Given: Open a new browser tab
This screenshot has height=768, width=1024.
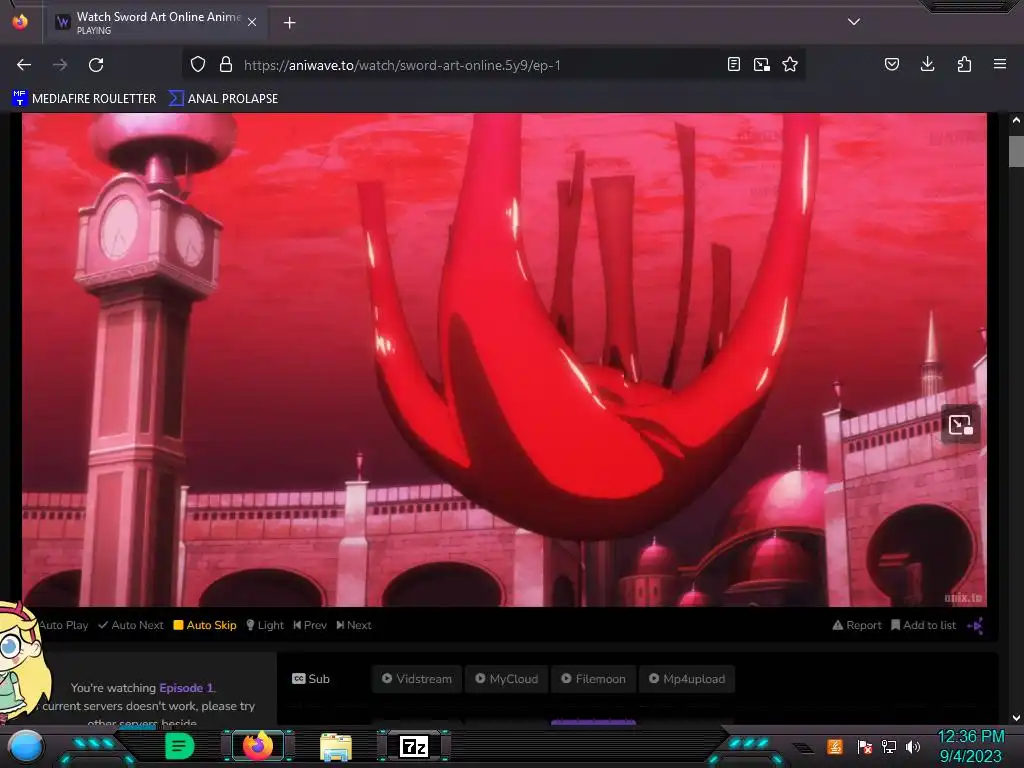Looking at the screenshot, I should pos(289,23).
